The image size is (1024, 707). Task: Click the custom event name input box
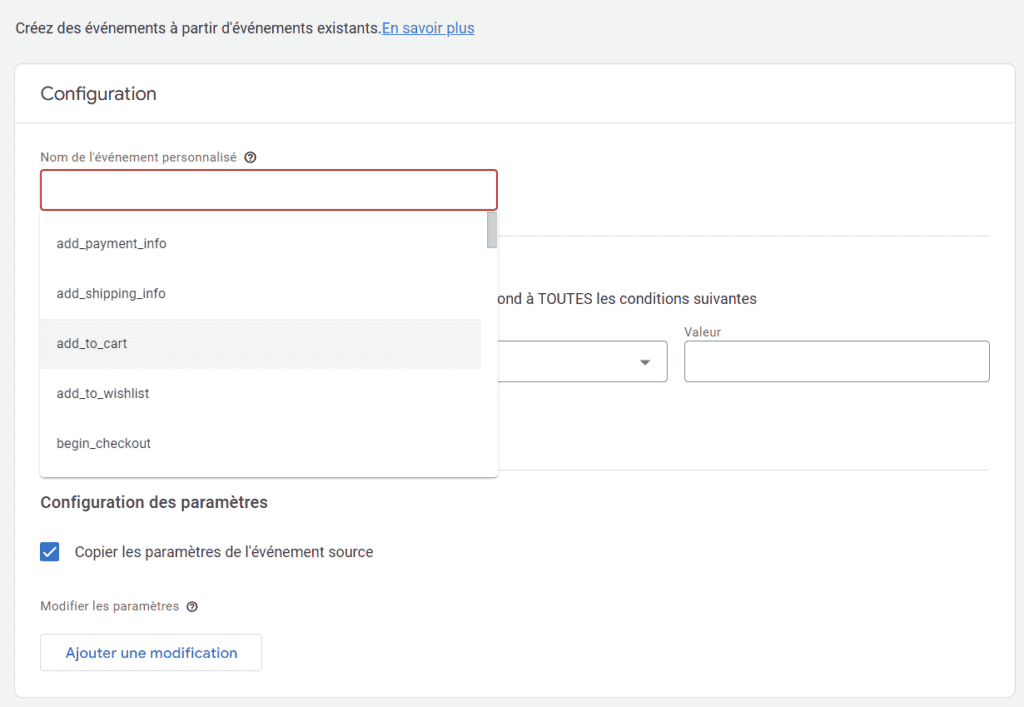[268, 189]
